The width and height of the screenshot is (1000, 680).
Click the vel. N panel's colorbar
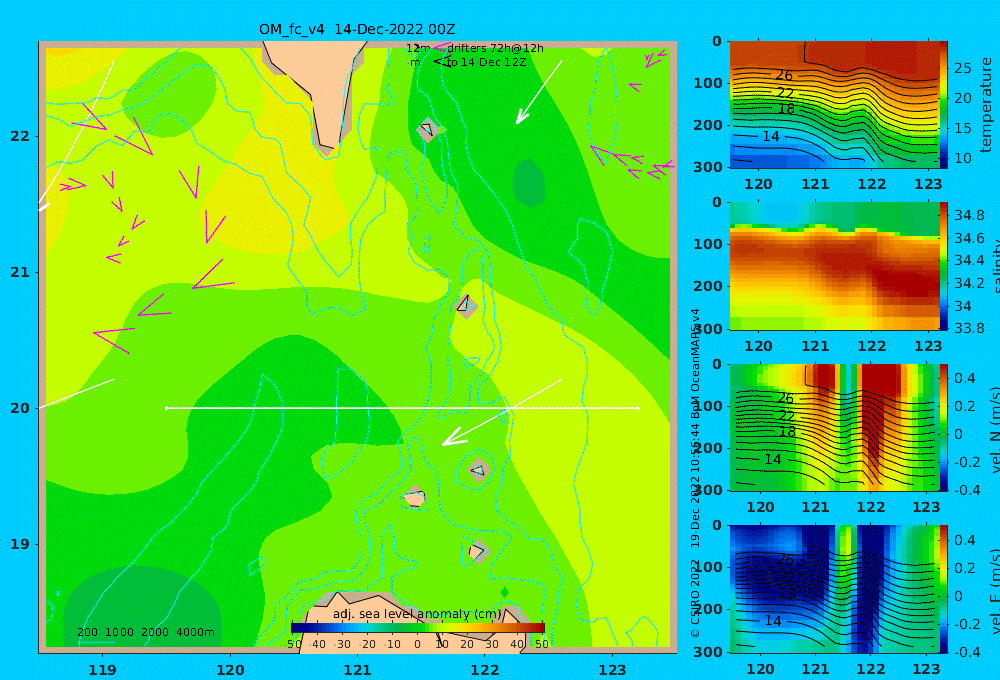click(x=944, y=427)
